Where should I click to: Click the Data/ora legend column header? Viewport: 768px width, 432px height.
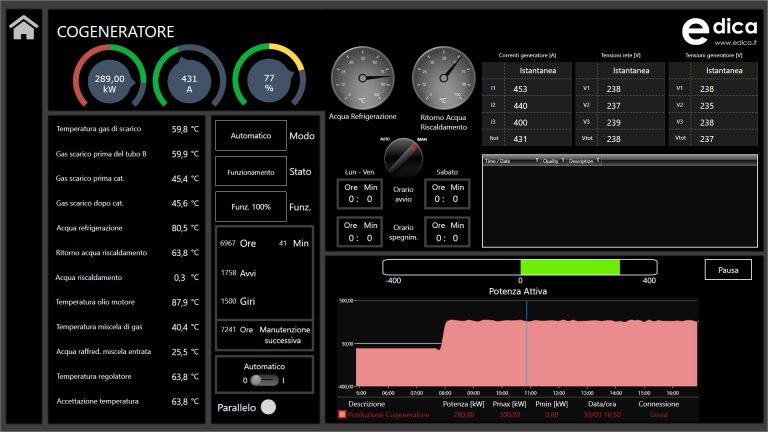click(x=602, y=404)
